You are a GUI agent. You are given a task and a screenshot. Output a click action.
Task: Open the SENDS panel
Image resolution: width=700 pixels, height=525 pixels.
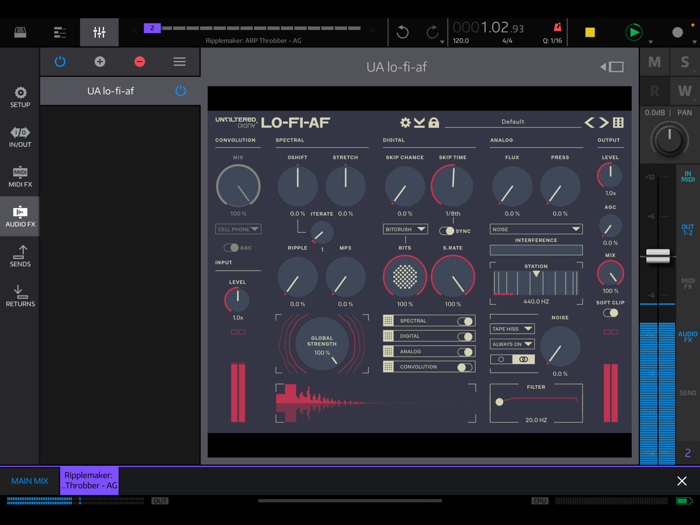coord(20,256)
